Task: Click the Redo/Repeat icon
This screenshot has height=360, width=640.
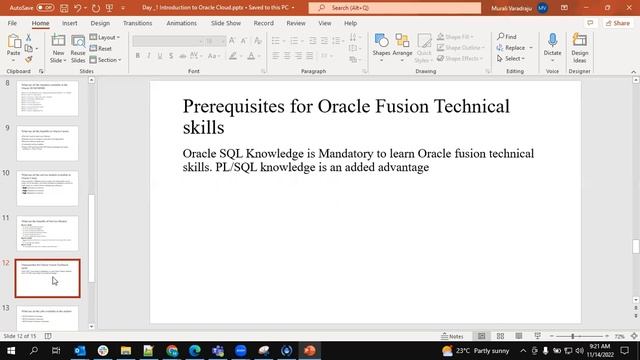Action: 96,8
